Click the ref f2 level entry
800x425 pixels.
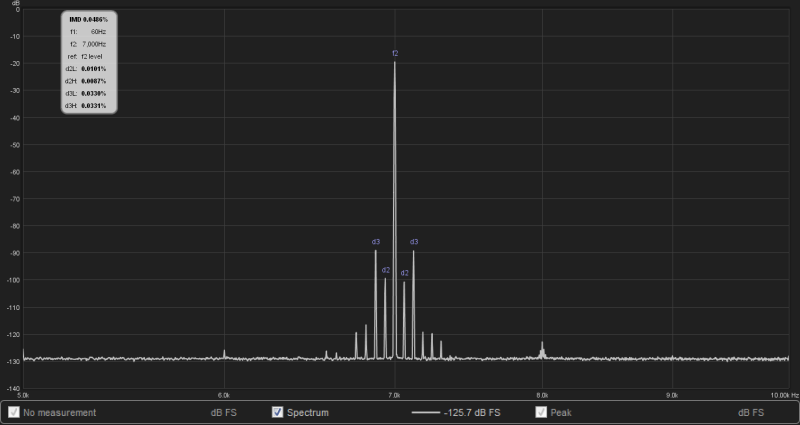tap(86, 57)
